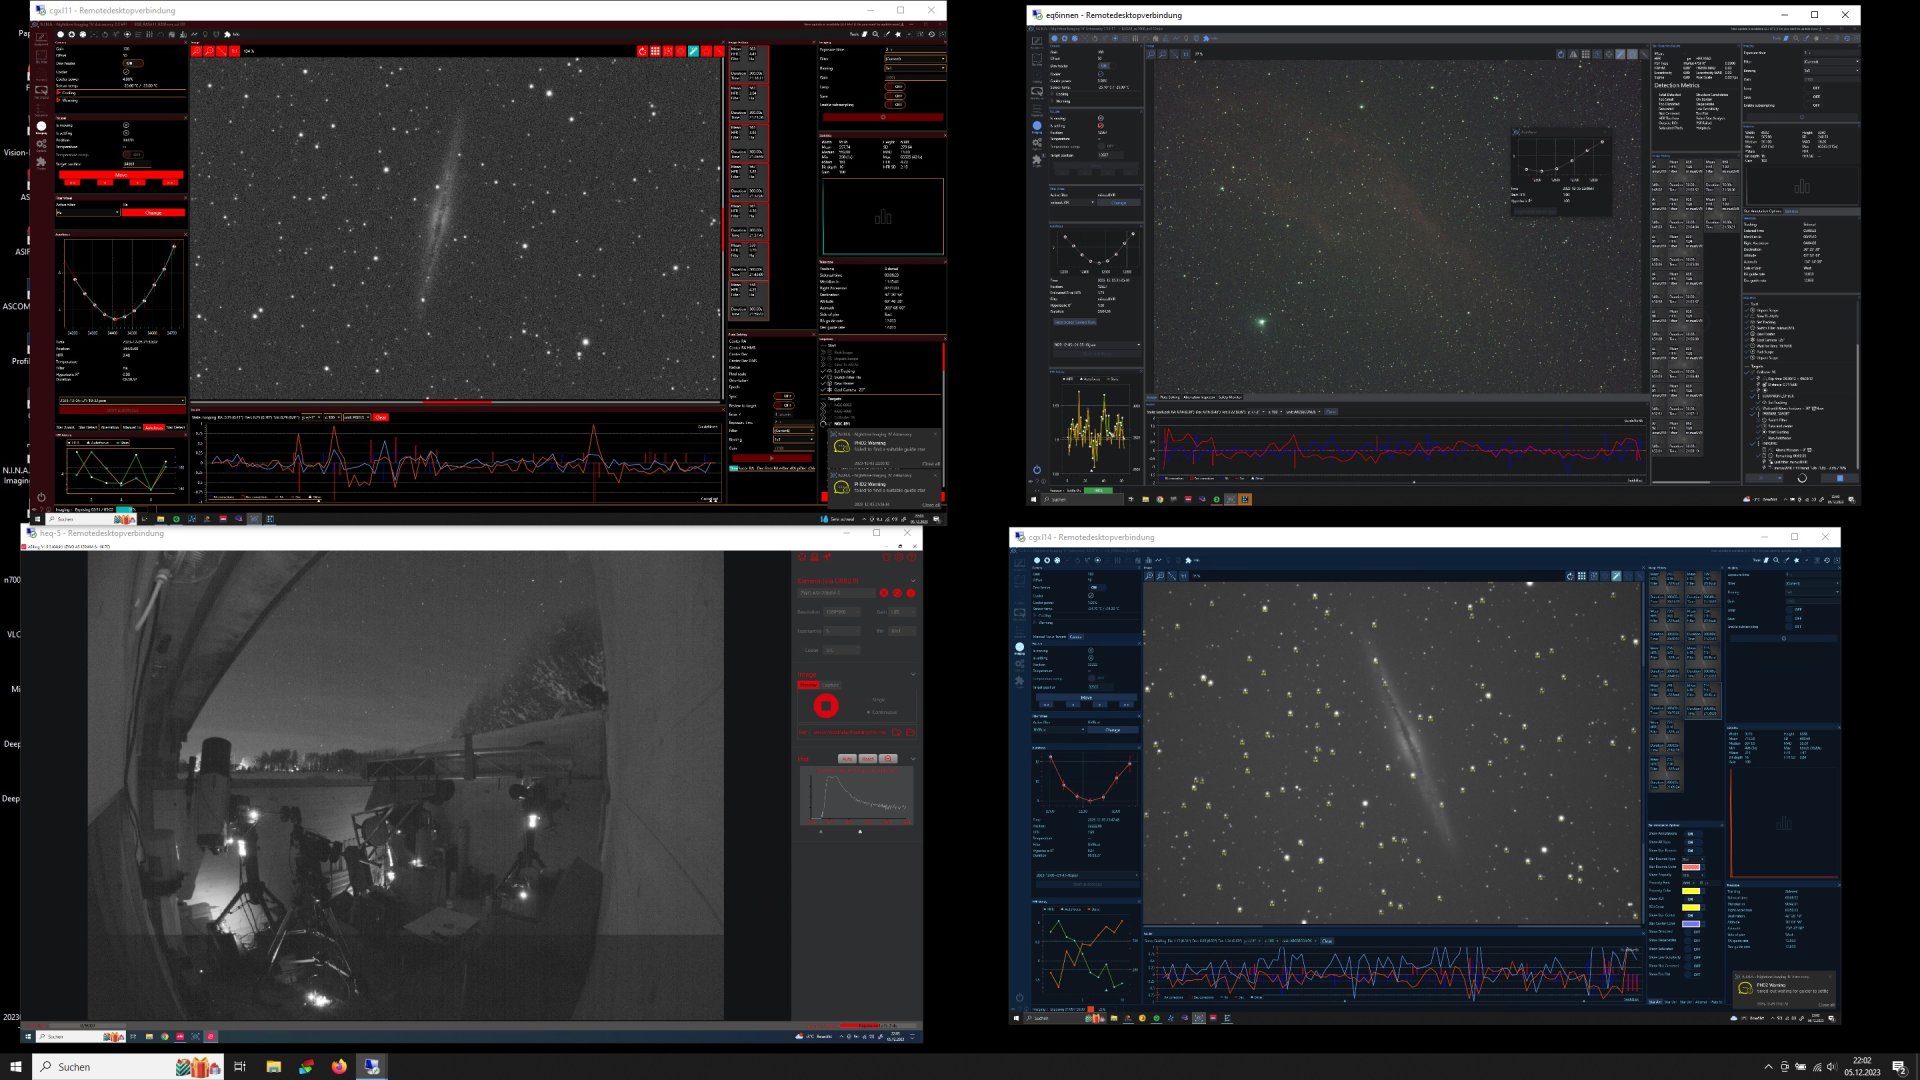Toggle Sync switch in cgxl11 plate solving panel
Viewport: 1920px width, 1080px height.
click(x=784, y=396)
